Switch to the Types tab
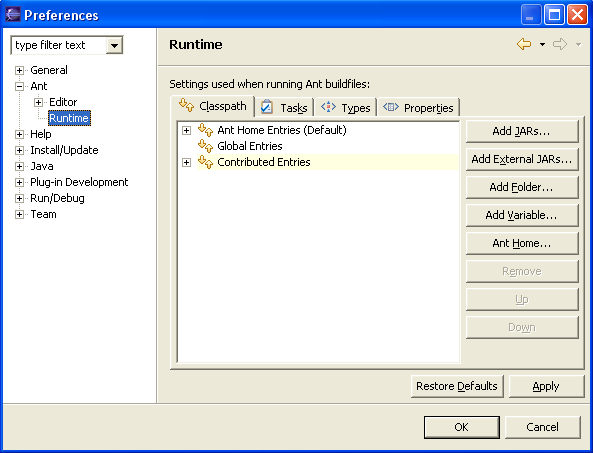The height and width of the screenshot is (453, 593). click(346, 108)
